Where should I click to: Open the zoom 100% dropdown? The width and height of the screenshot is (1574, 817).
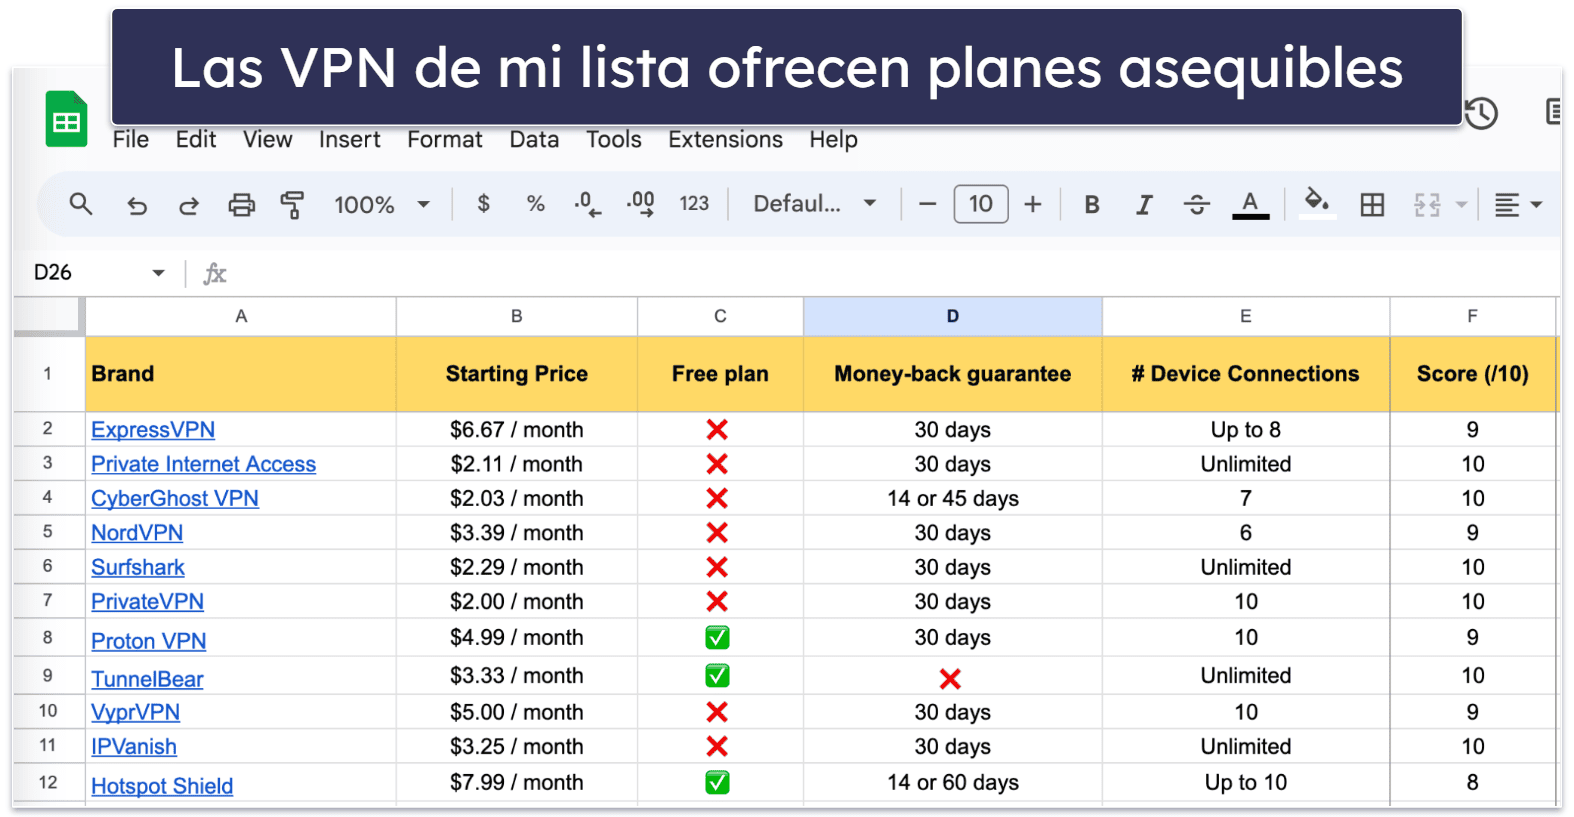coord(382,205)
